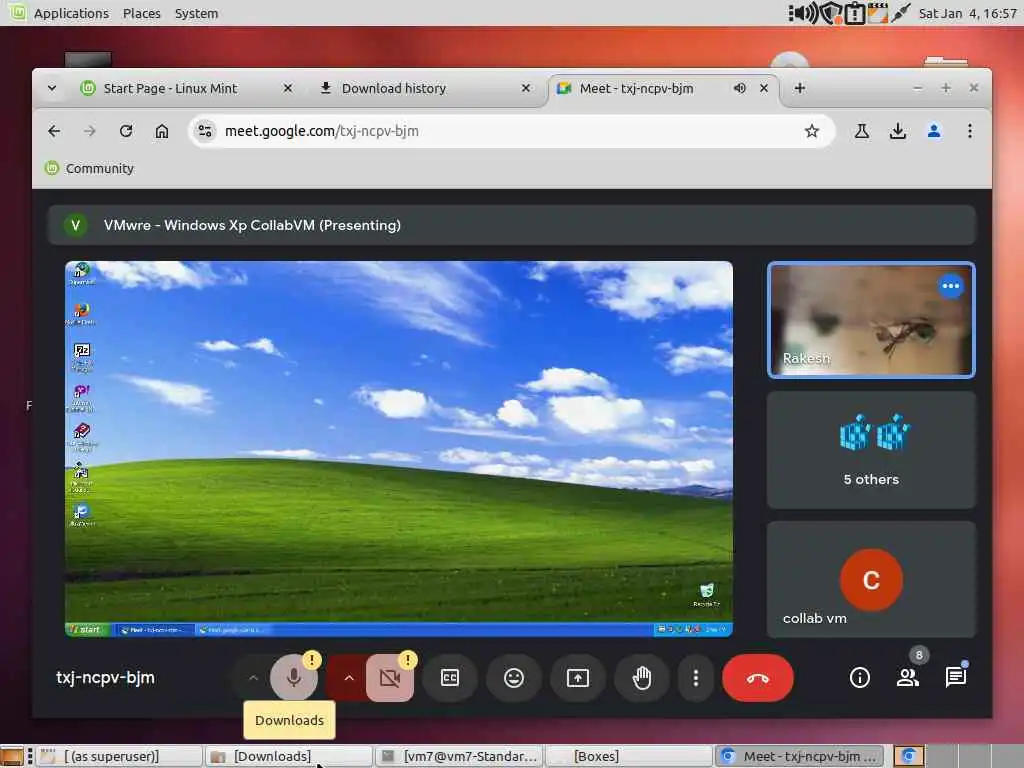Open the options bubble on Rakesh's tile
The image size is (1024, 768).
click(x=951, y=286)
